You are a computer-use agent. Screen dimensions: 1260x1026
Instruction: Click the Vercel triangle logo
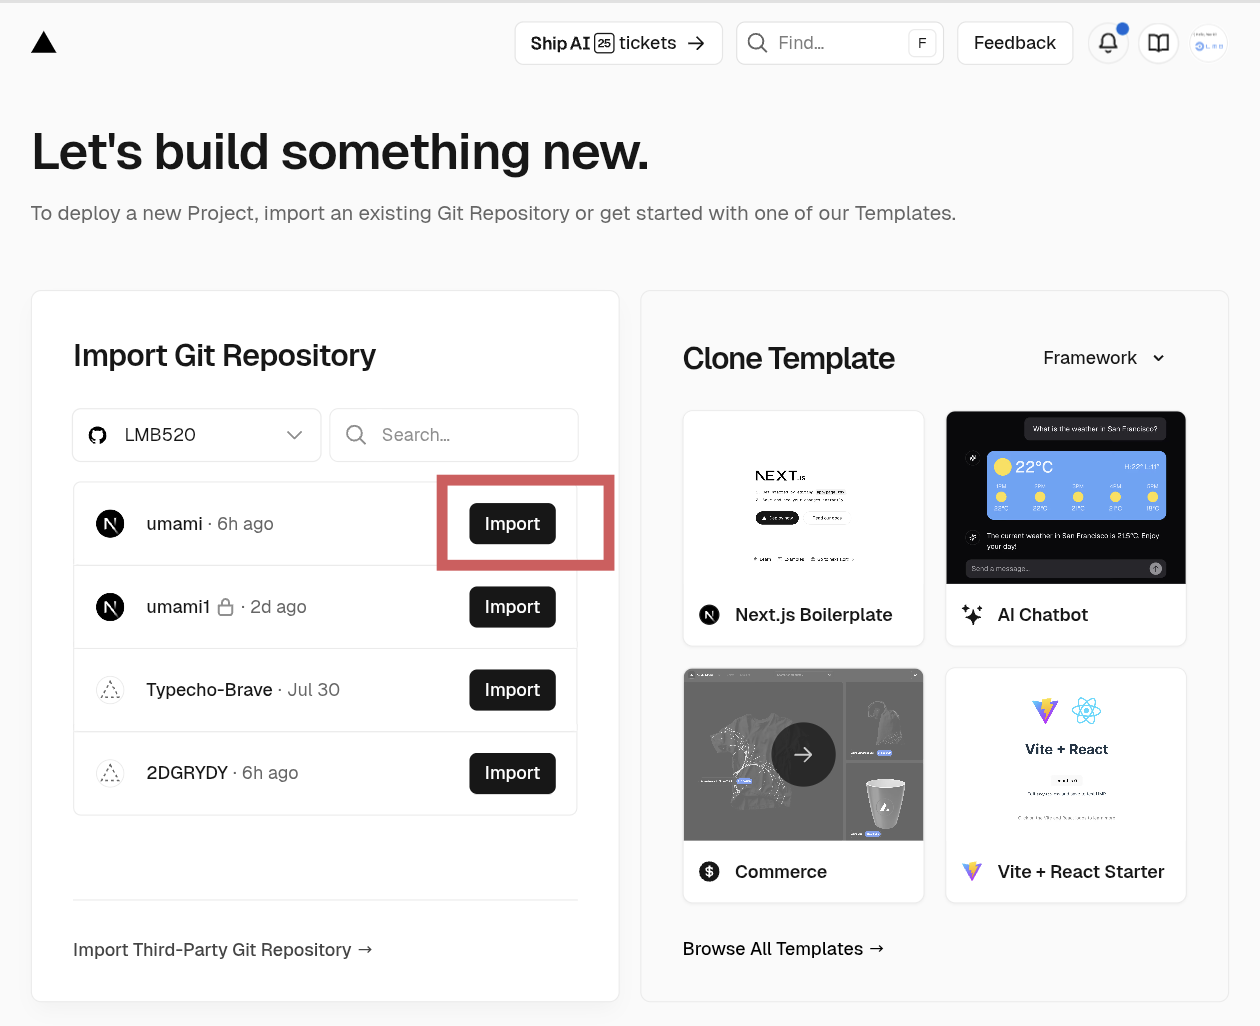click(x=44, y=42)
